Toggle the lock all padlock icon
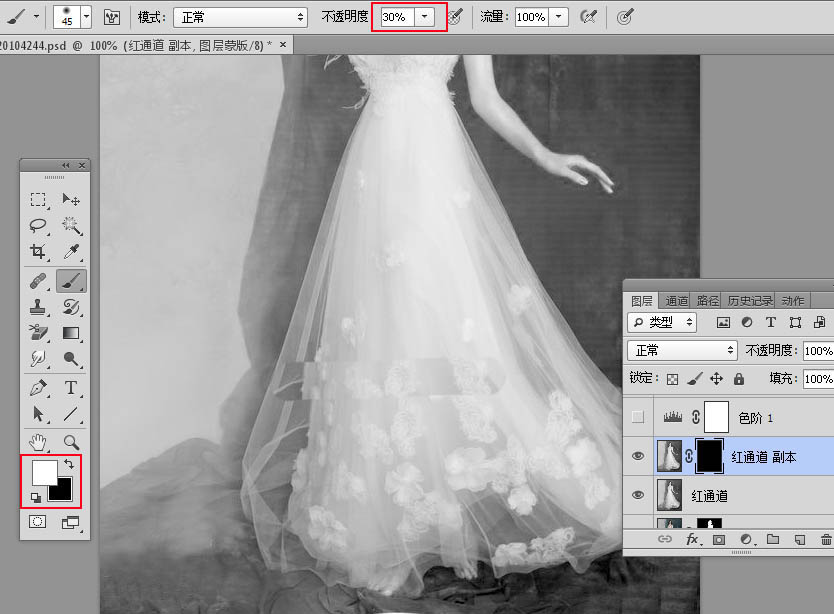This screenshot has width=834, height=614. click(x=738, y=379)
